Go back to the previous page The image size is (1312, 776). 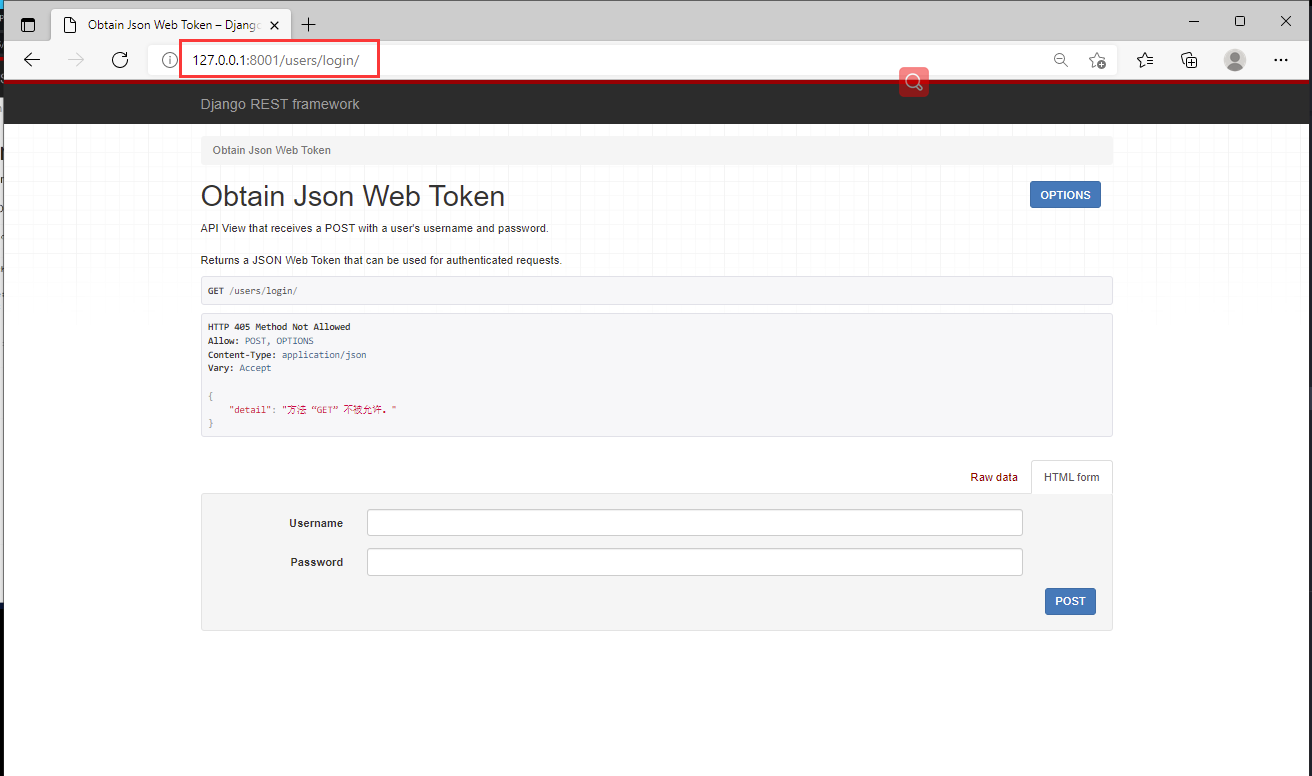[32, 60]
